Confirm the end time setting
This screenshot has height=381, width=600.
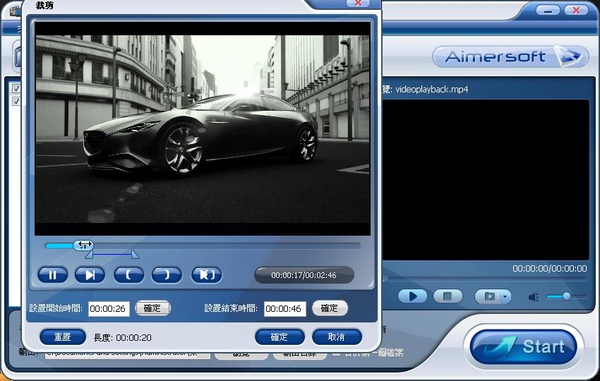pyautogui.click(x=330, y=308)
